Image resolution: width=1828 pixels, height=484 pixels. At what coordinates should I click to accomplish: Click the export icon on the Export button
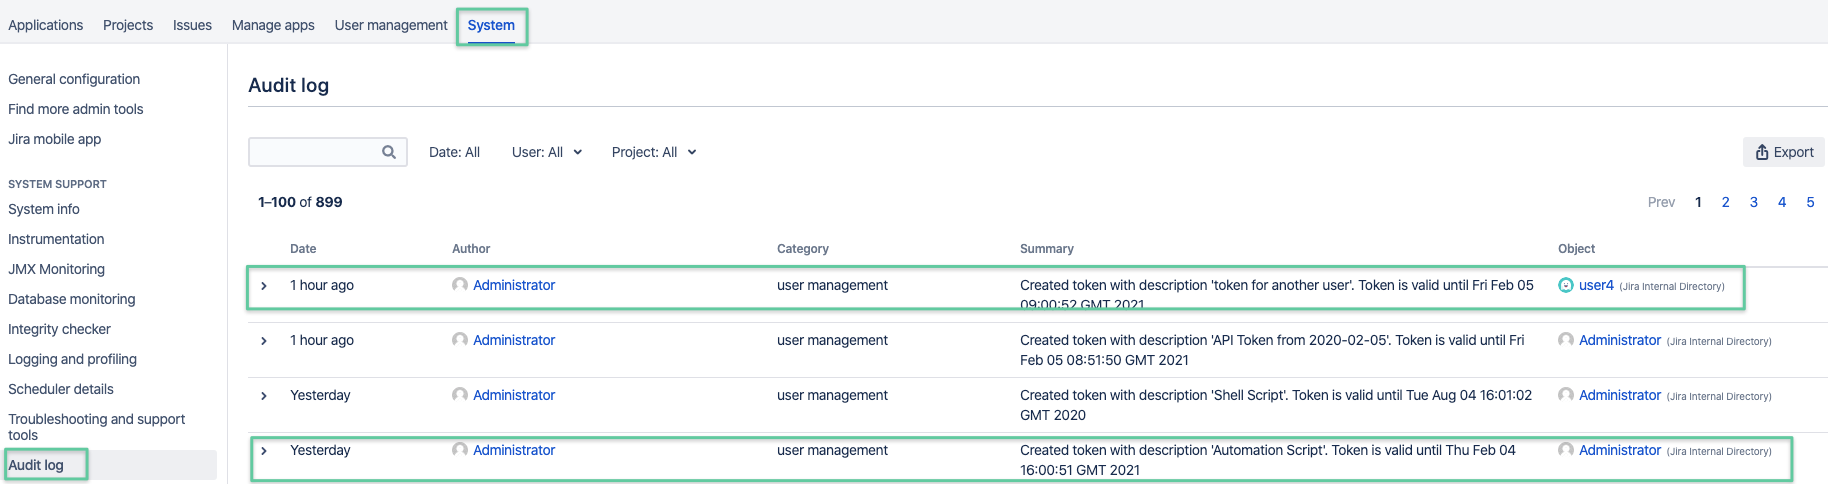coord(1762,152)
